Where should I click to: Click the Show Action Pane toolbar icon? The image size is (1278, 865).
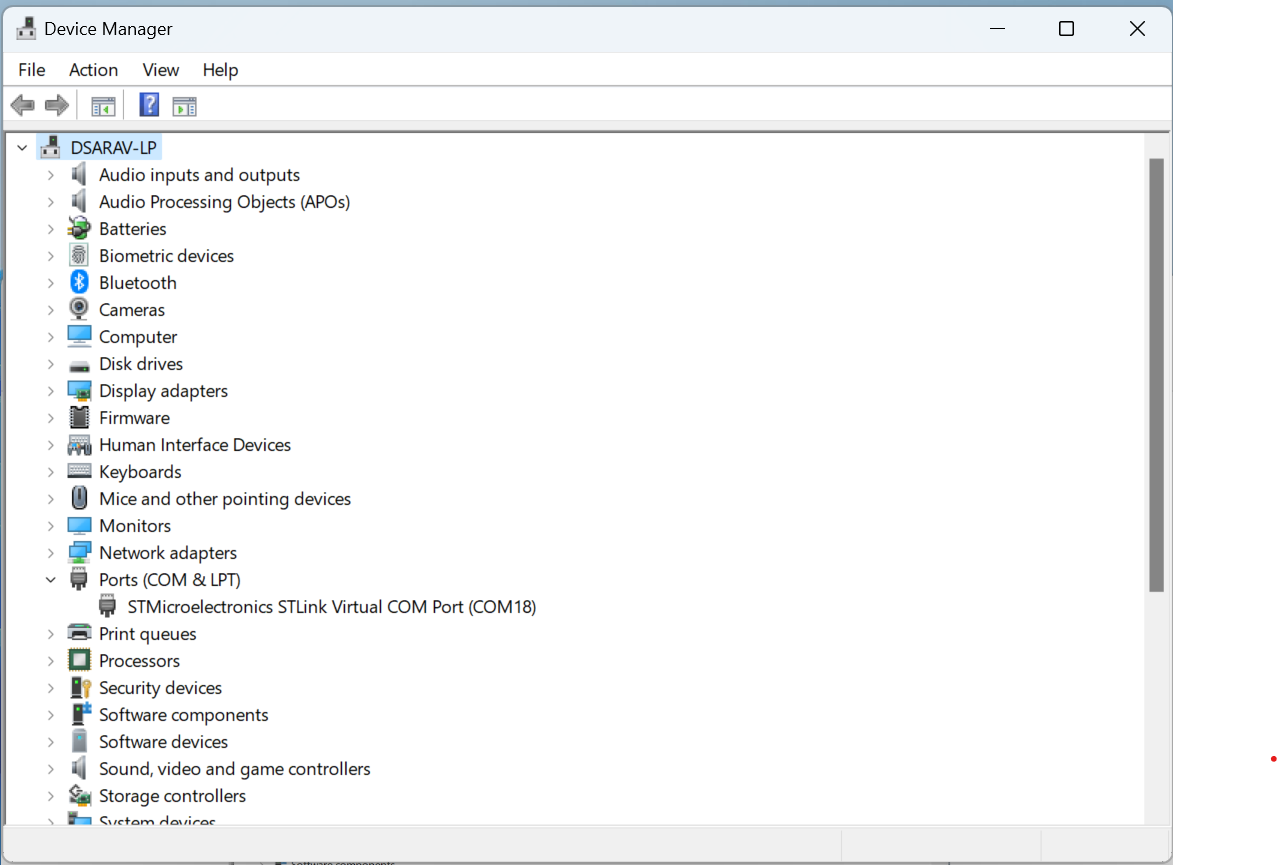point(184,104)
